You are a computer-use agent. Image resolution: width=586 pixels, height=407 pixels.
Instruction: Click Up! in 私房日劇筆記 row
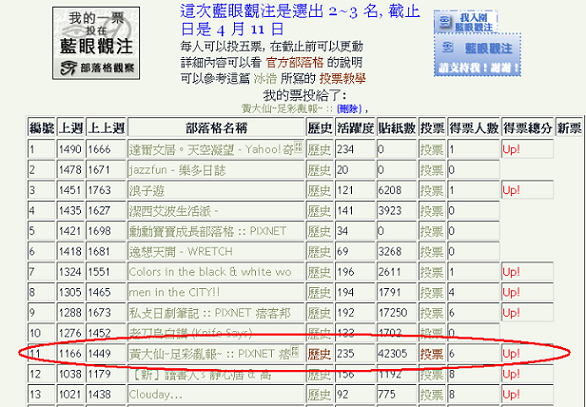(511, 313)
